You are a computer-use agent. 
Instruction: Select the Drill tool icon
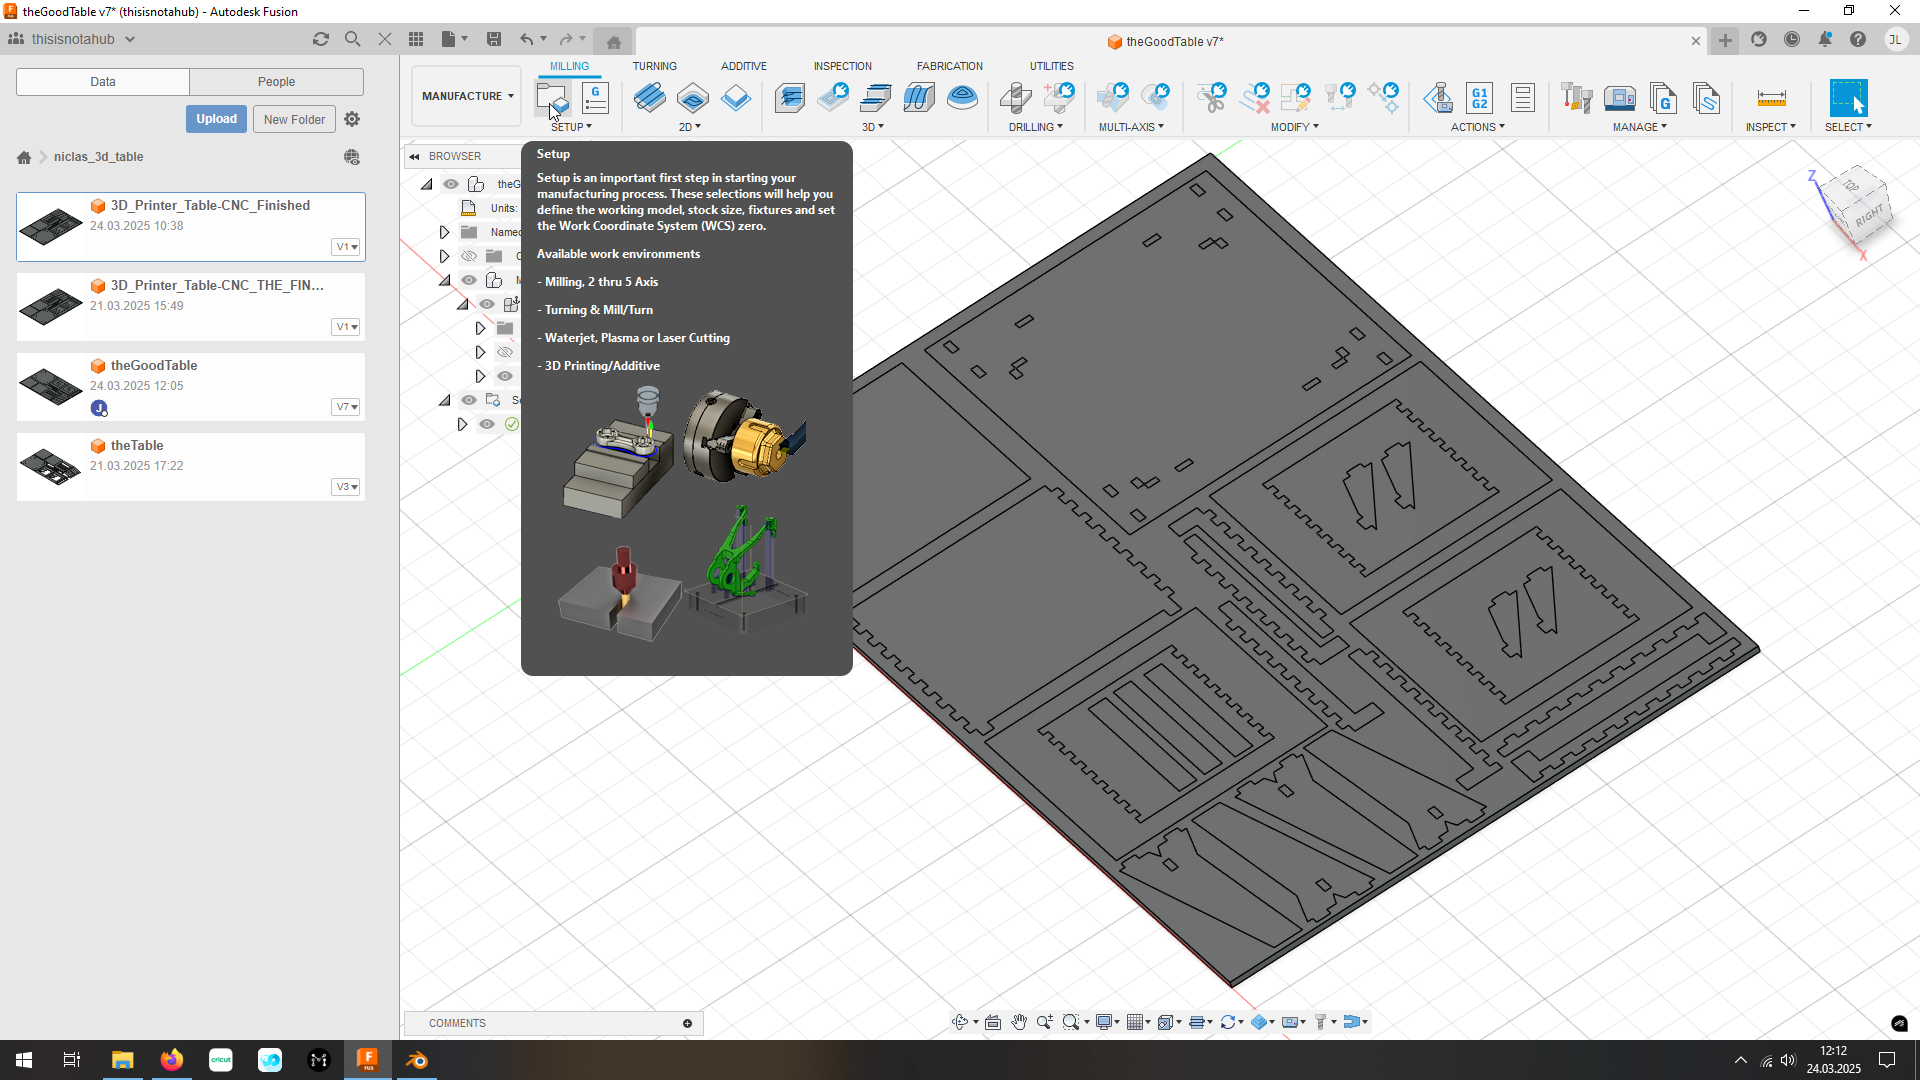pyautogui.click(x=1015, y=98)
